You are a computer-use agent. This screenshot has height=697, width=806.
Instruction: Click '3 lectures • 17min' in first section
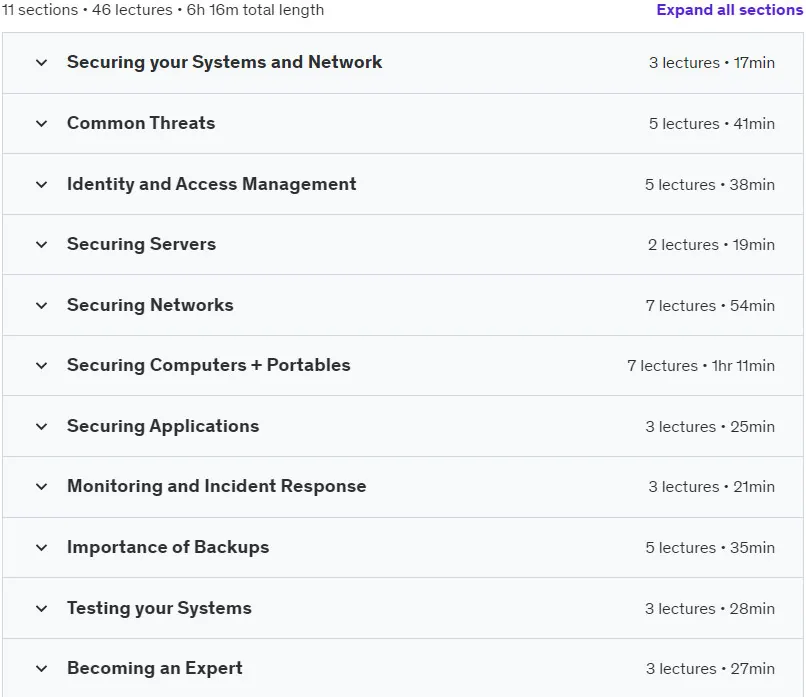pos(711,63)
